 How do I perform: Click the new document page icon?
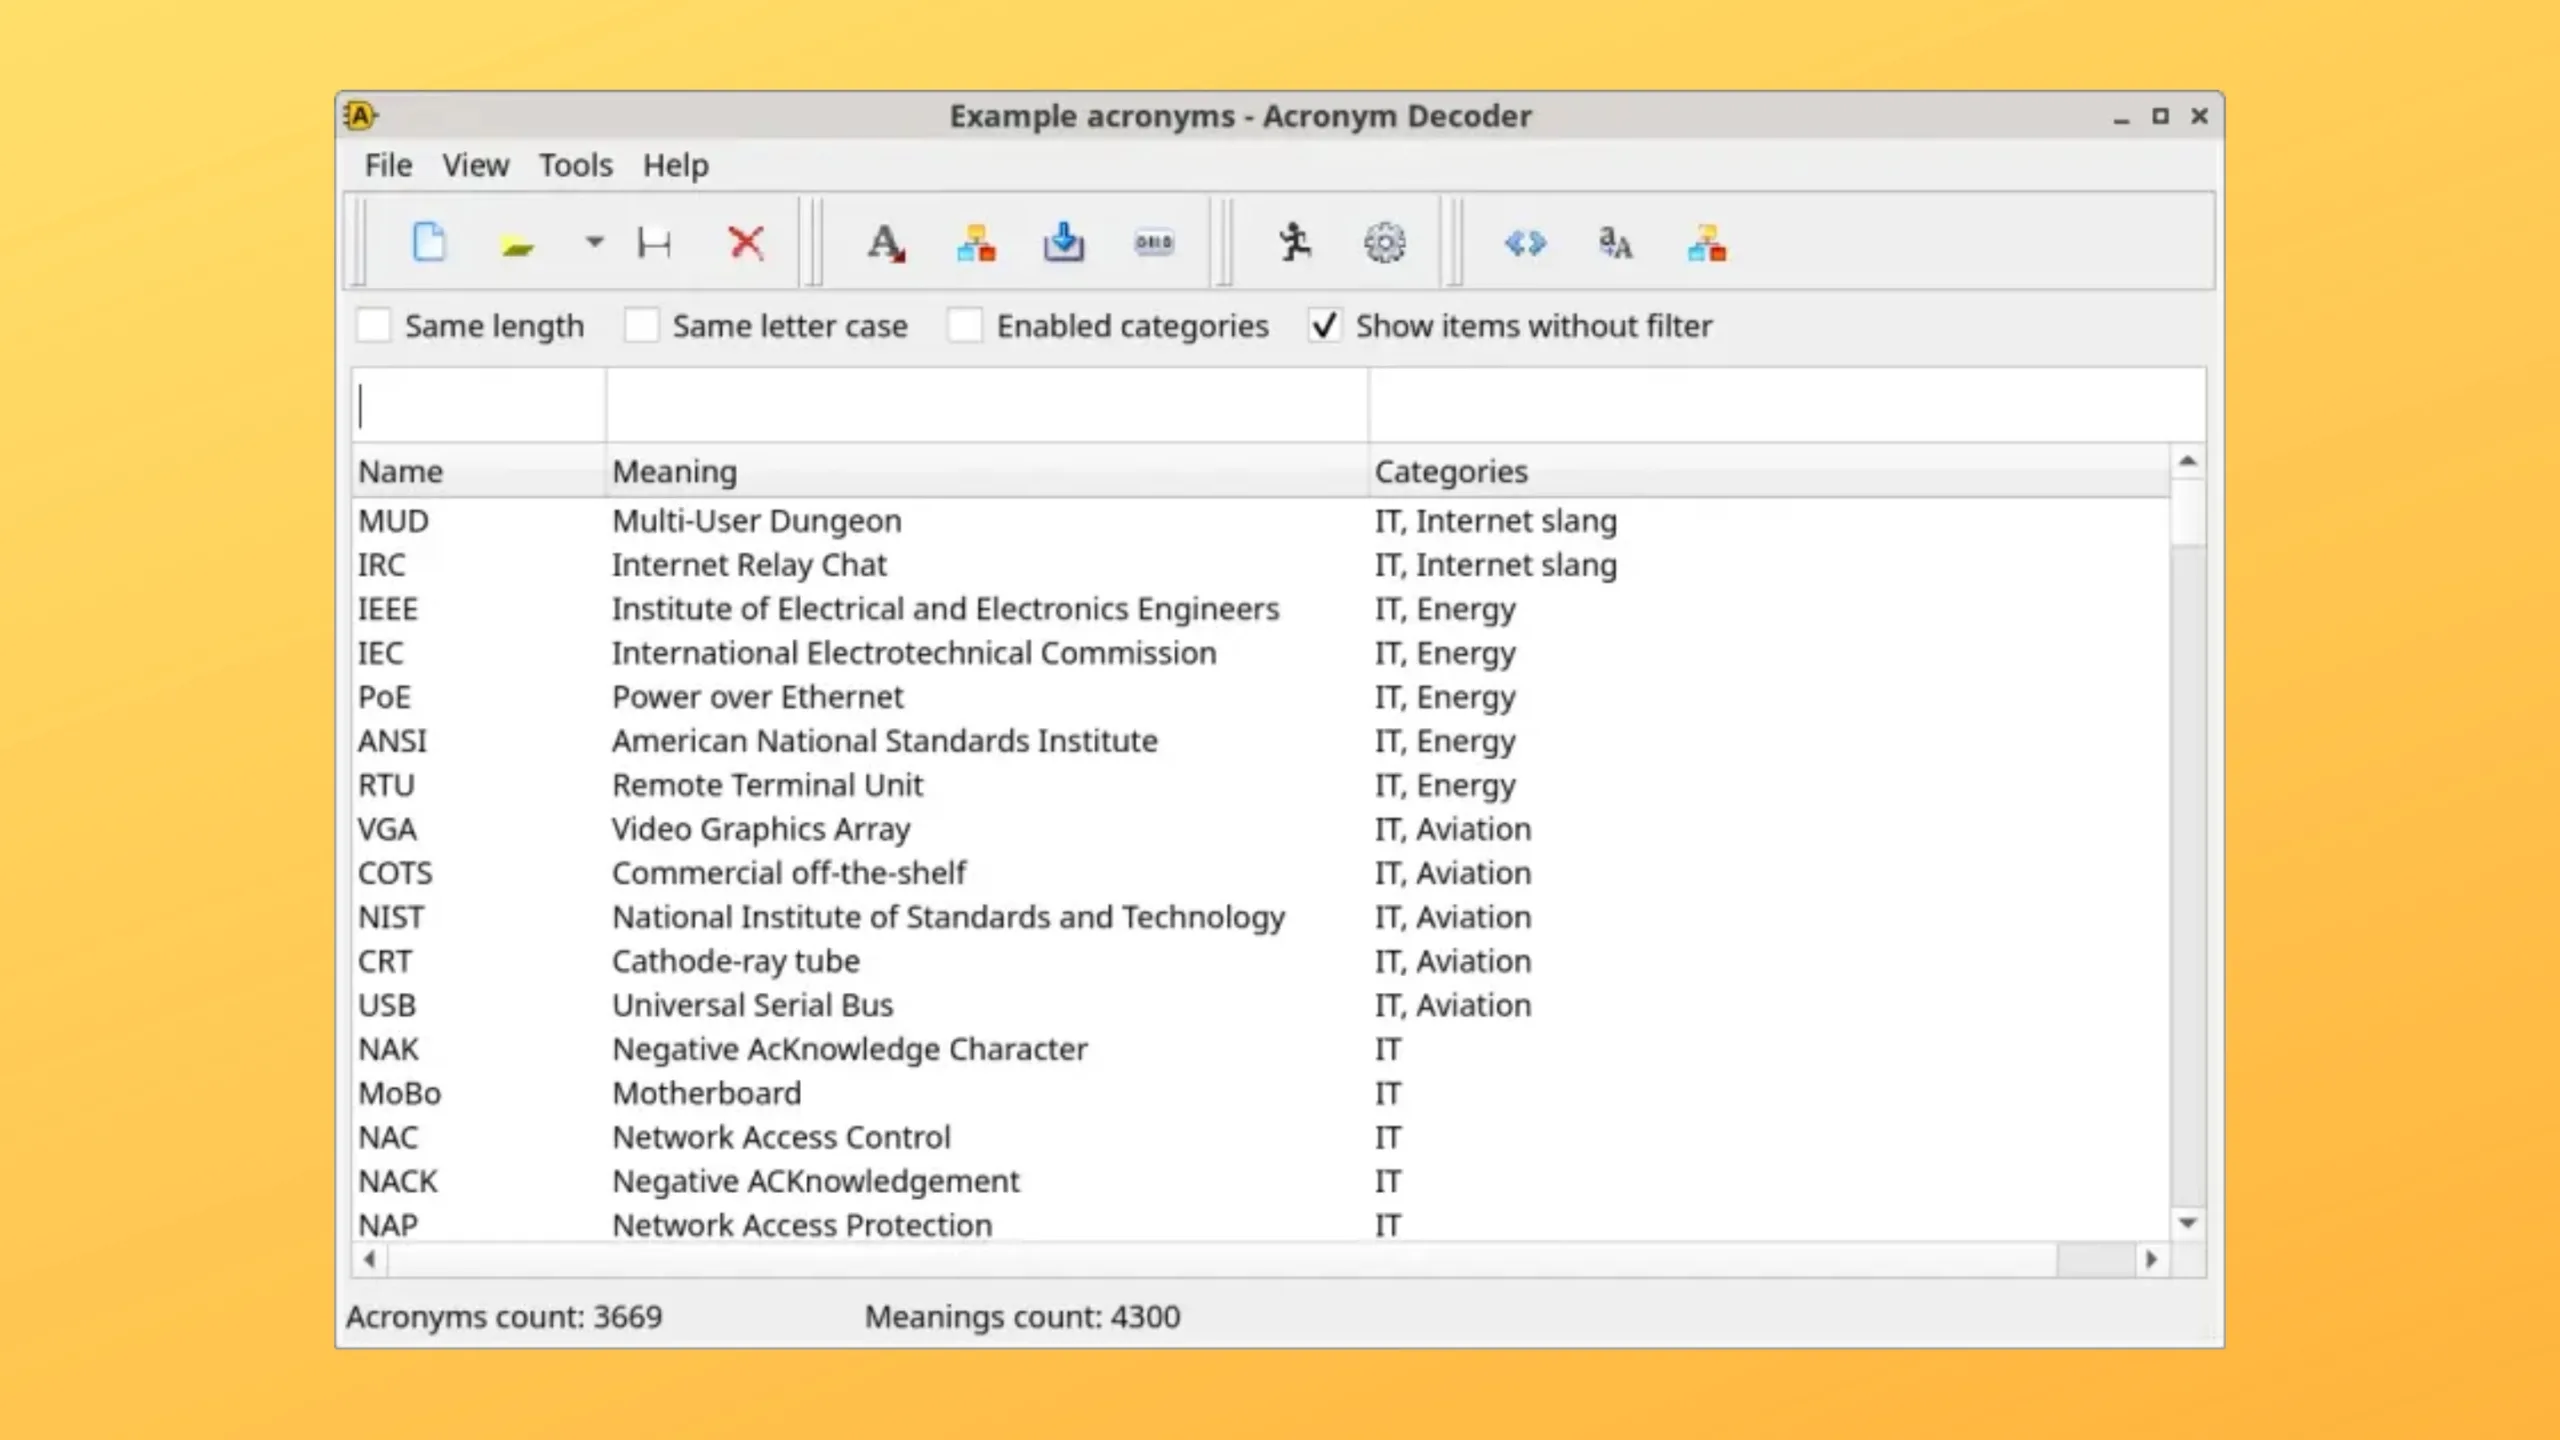(x=429, y=243)
